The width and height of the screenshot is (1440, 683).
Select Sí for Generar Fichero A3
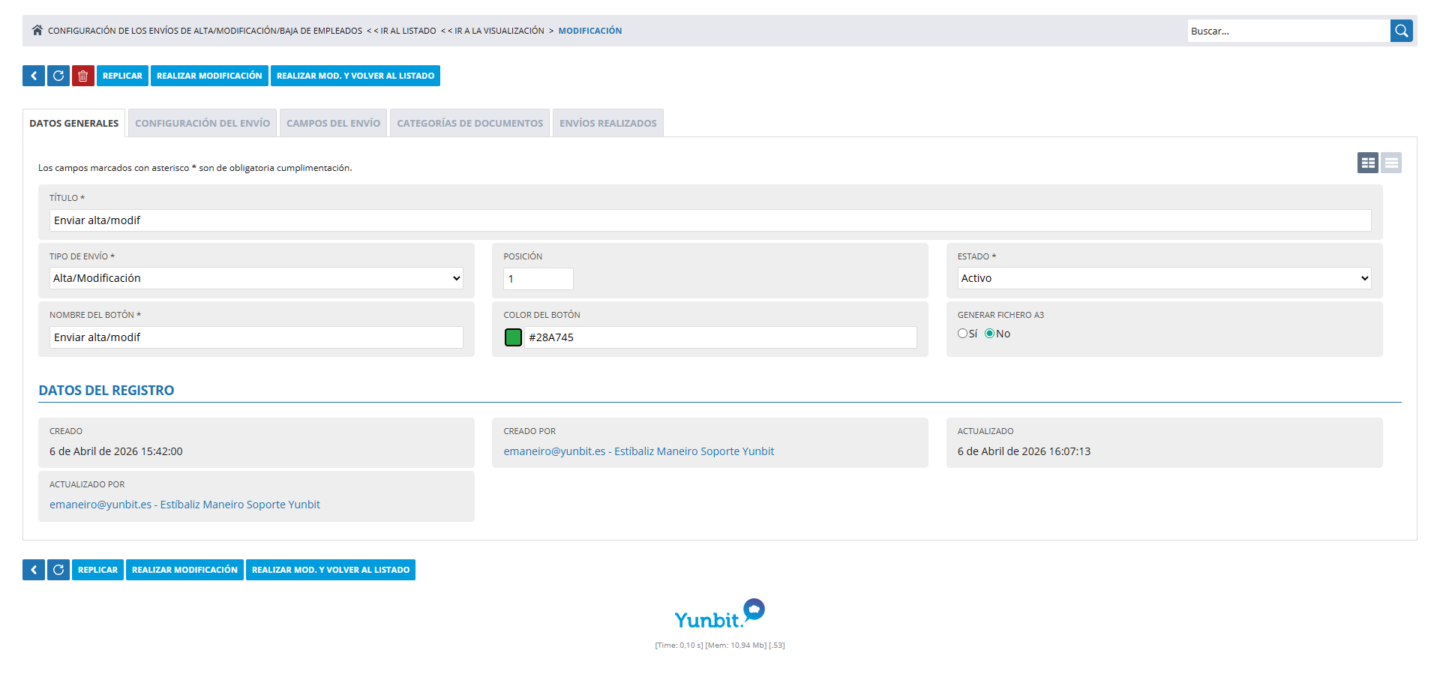pos(962,334)
